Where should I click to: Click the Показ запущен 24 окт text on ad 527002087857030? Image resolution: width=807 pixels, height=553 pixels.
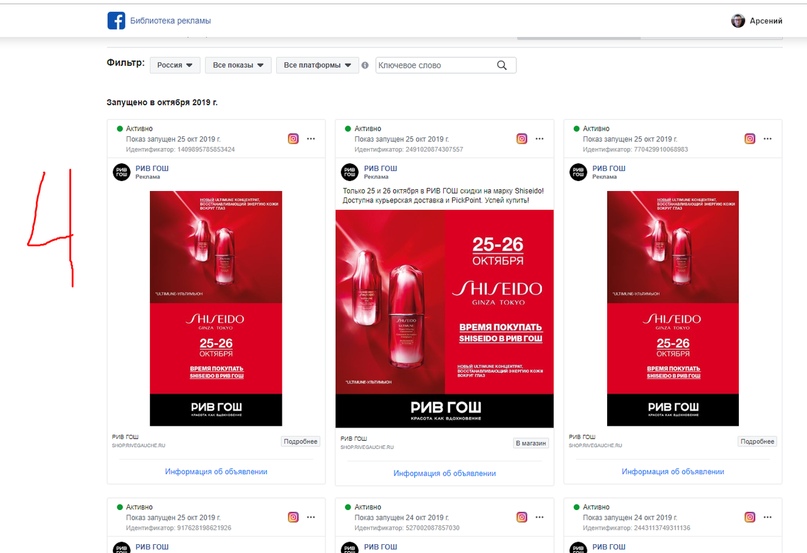pos(401,517)
